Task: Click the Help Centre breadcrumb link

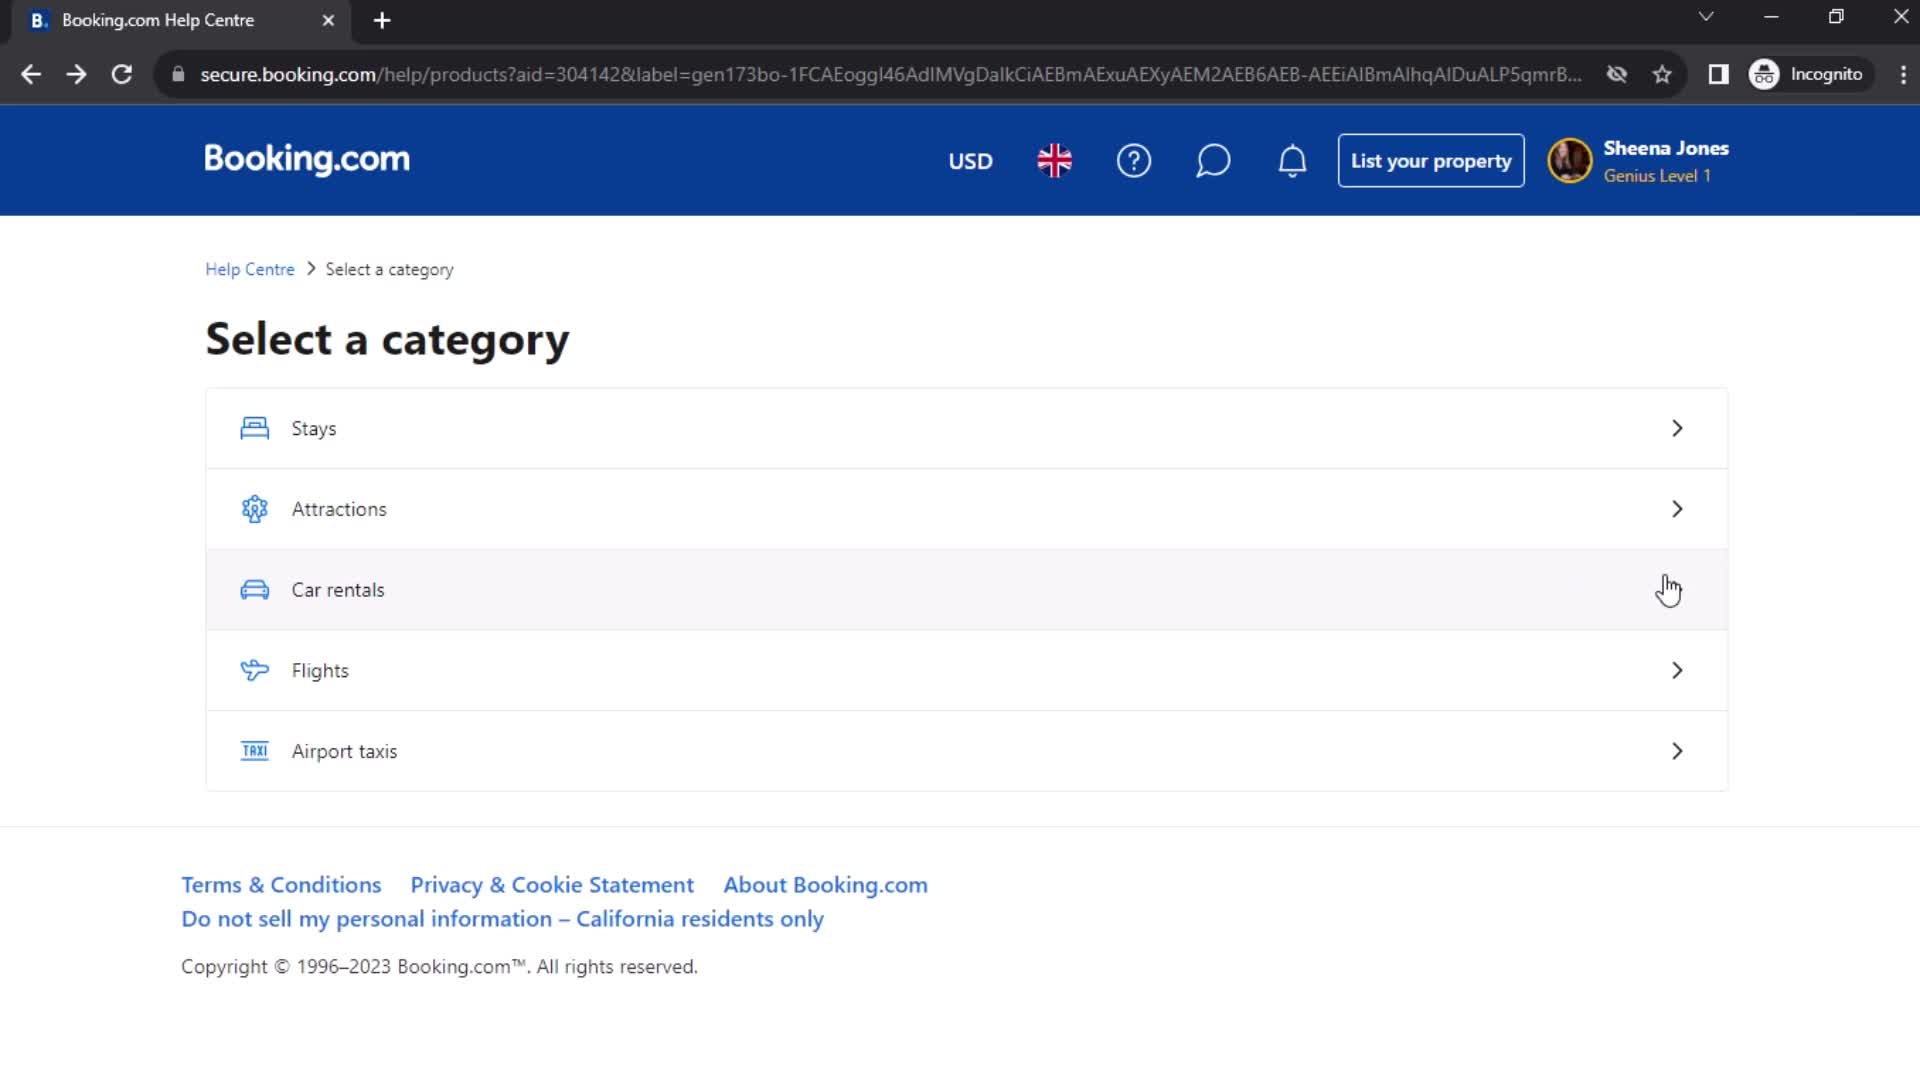Action: [251, 269]
